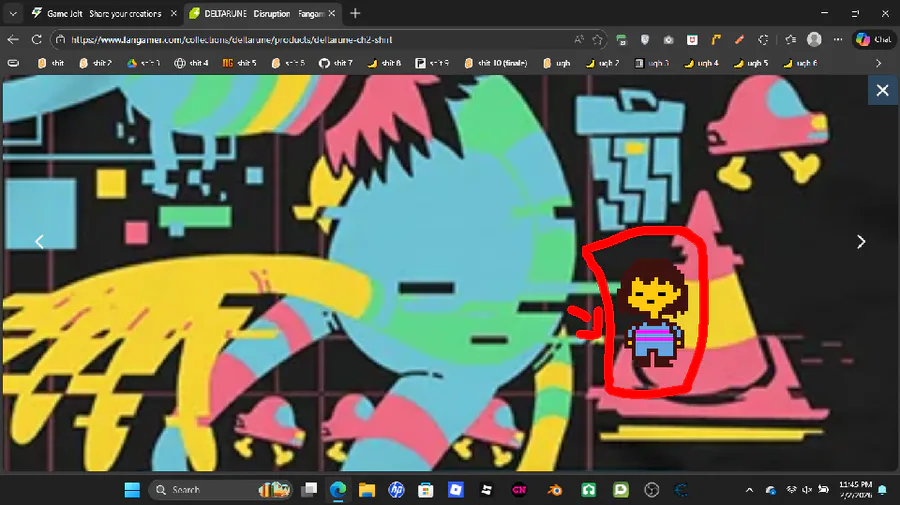
Task: Open the 'ugh 5' bookmark
Action: click(751, 63)
